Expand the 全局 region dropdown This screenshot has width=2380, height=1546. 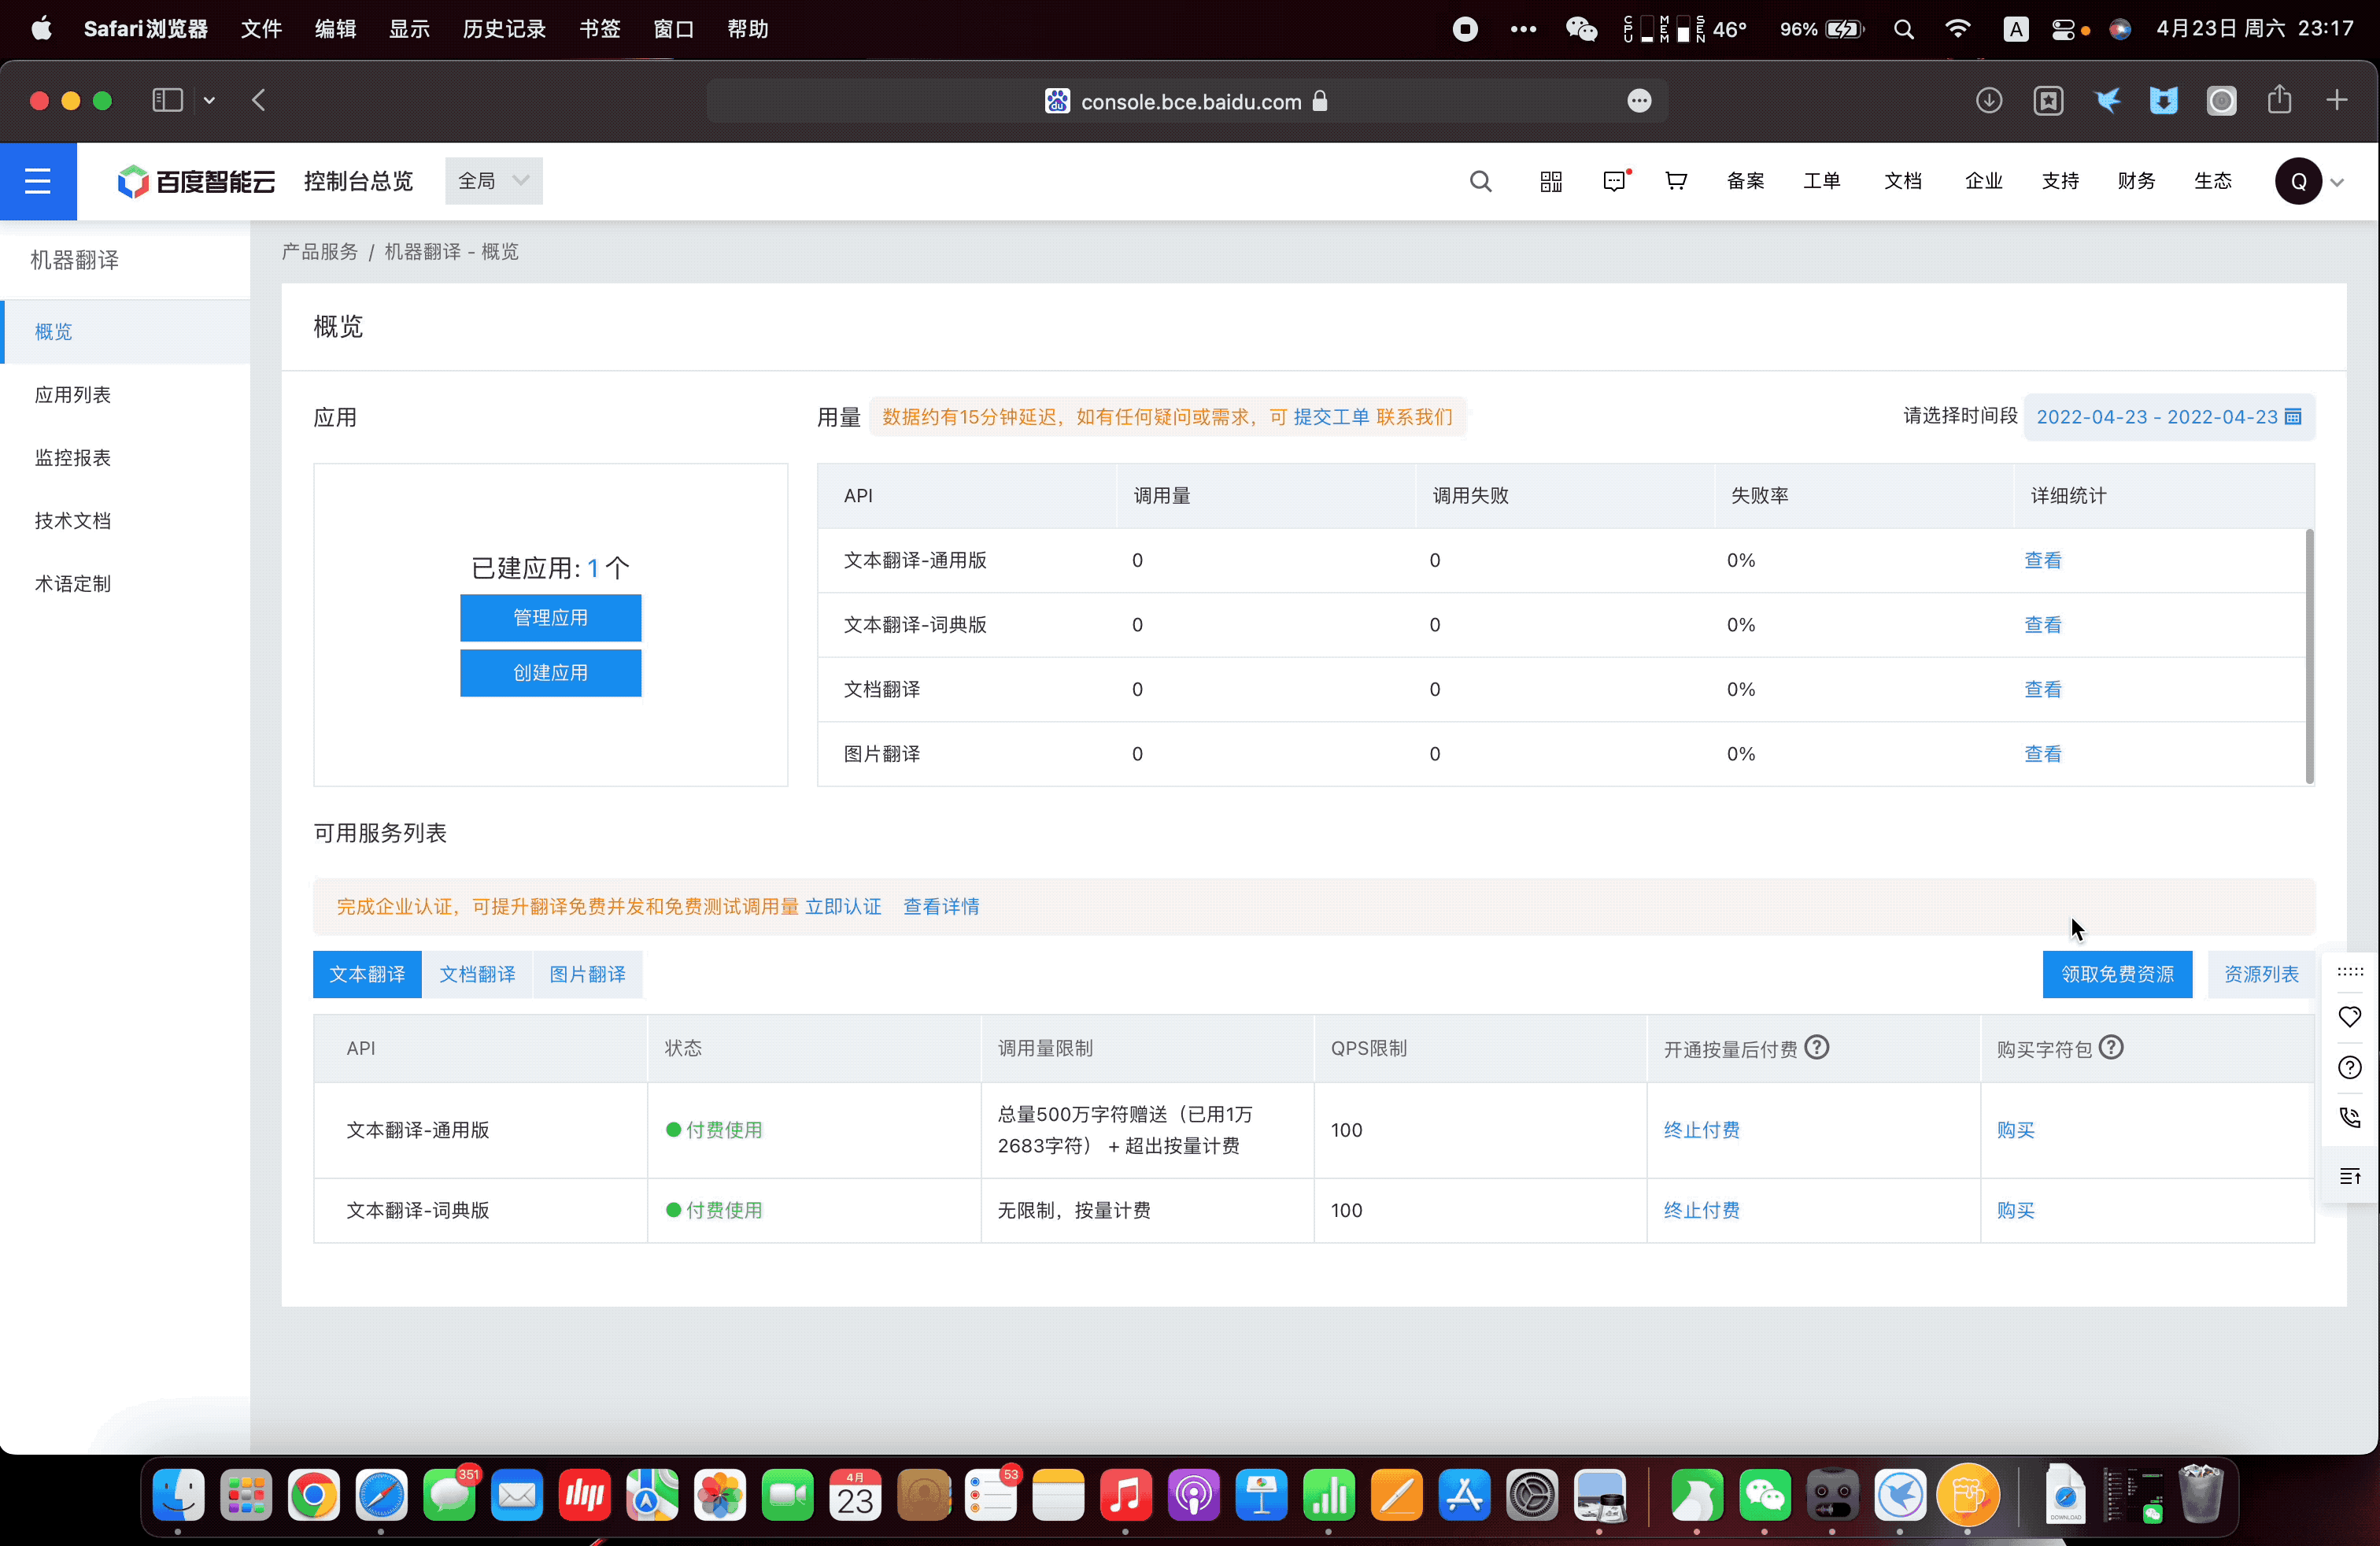[x=493, y=181]
